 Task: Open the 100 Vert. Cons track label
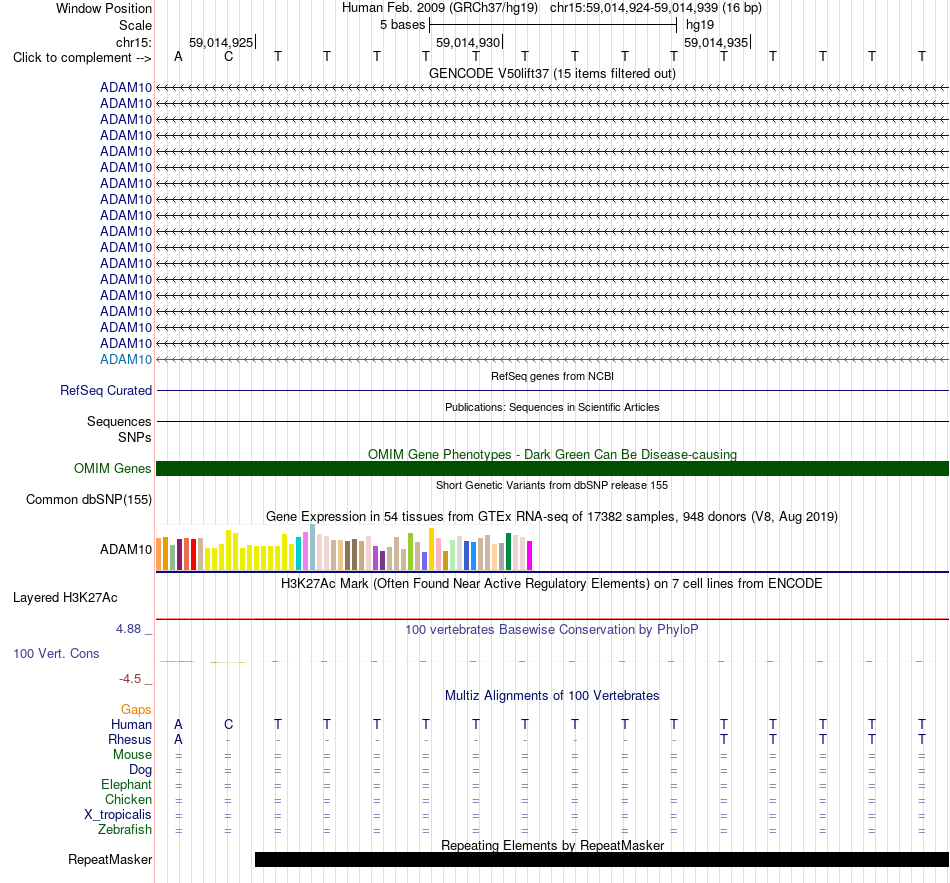tap(56, 653)
